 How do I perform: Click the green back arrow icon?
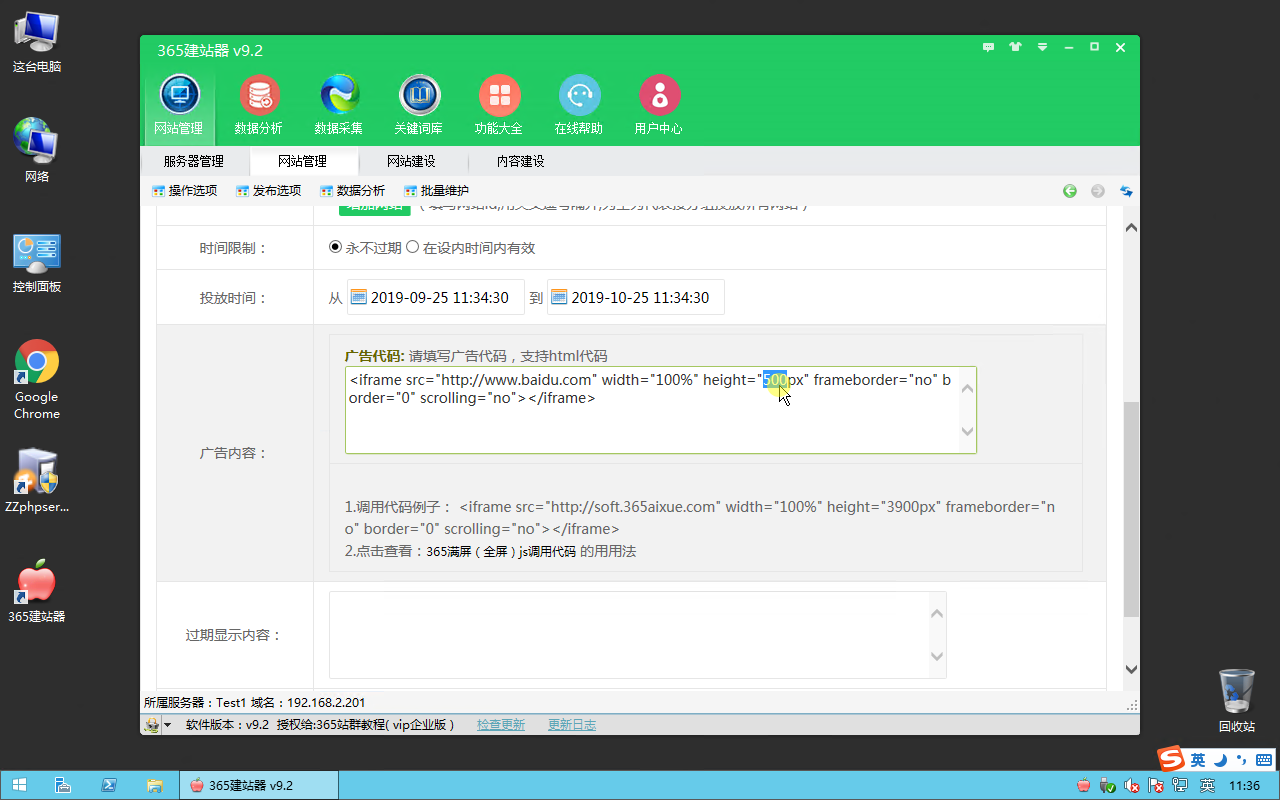[x=1070, y=191]
